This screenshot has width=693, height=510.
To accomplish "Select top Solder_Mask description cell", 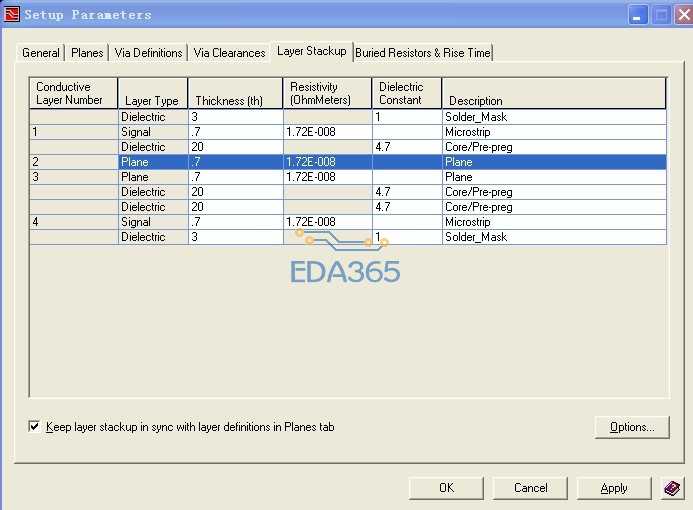I will pyautogui.click(x=554, y=117).
